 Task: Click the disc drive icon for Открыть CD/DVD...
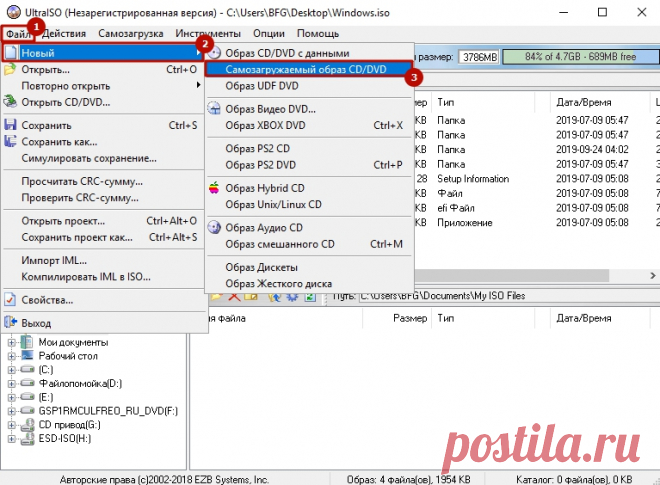point(10,101)
